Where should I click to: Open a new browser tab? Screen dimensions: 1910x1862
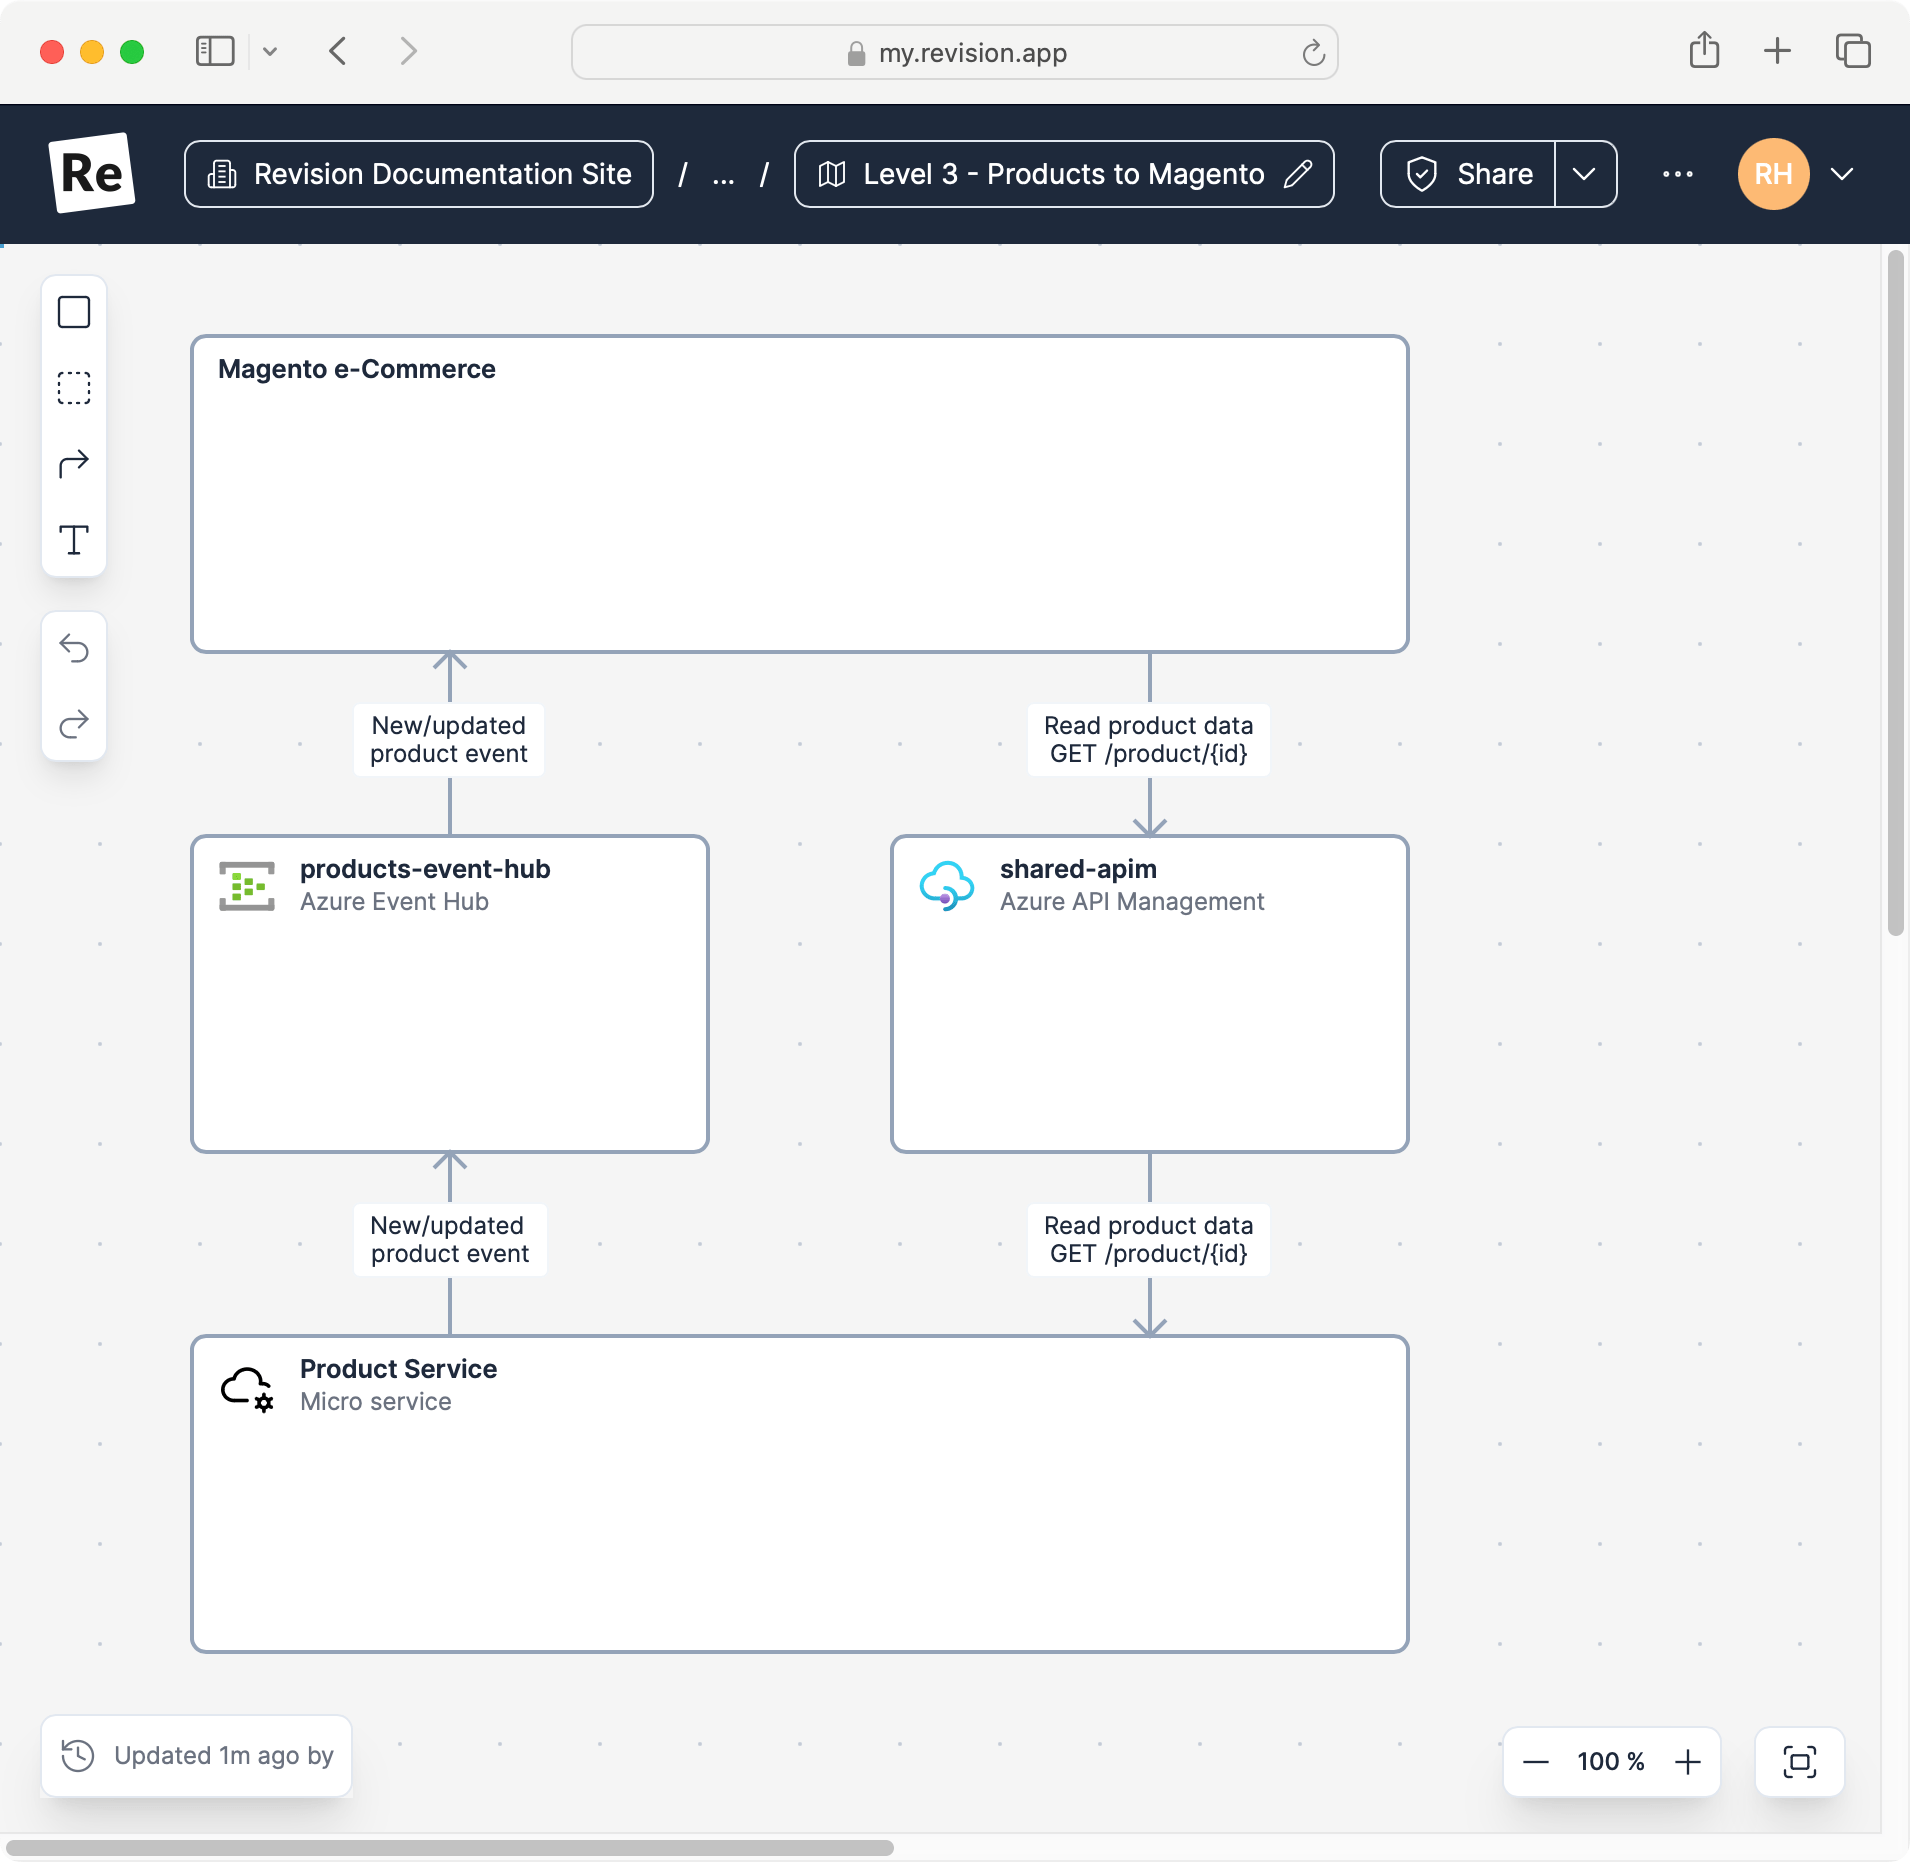pos(1777,50)
